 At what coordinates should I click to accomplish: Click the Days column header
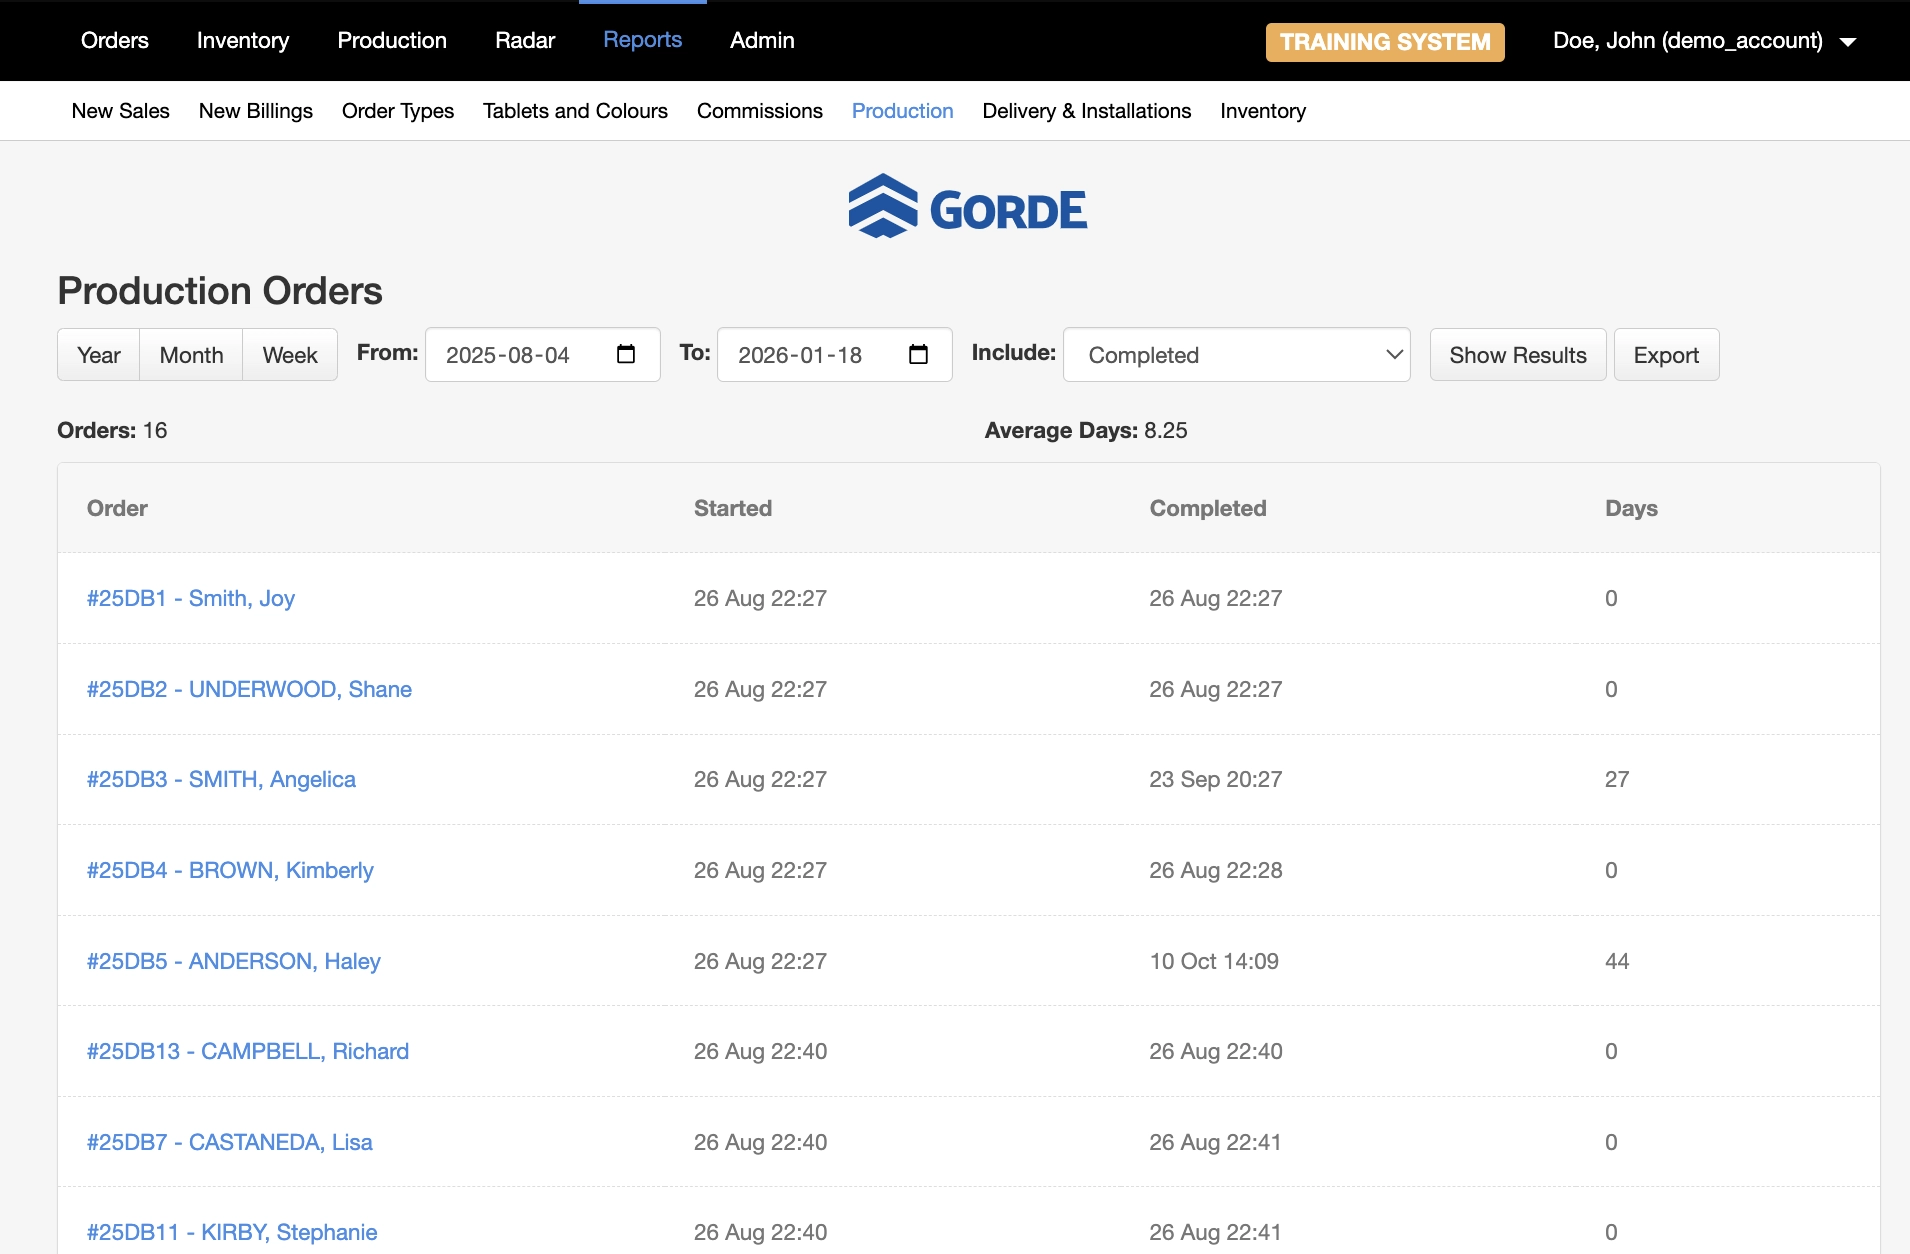tap(1631, 508)
